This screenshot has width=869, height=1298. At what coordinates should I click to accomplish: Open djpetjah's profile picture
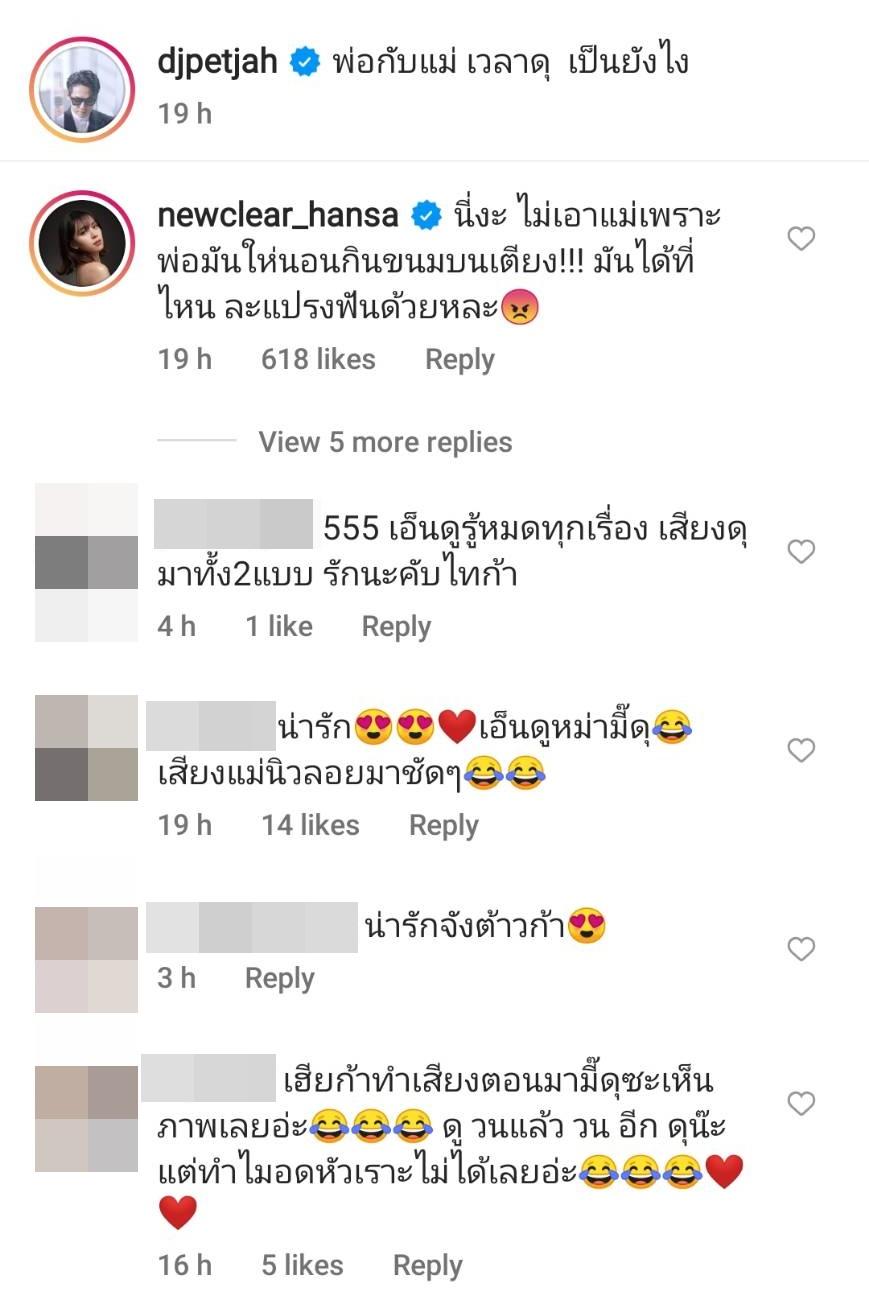click(x=83, y=87)
